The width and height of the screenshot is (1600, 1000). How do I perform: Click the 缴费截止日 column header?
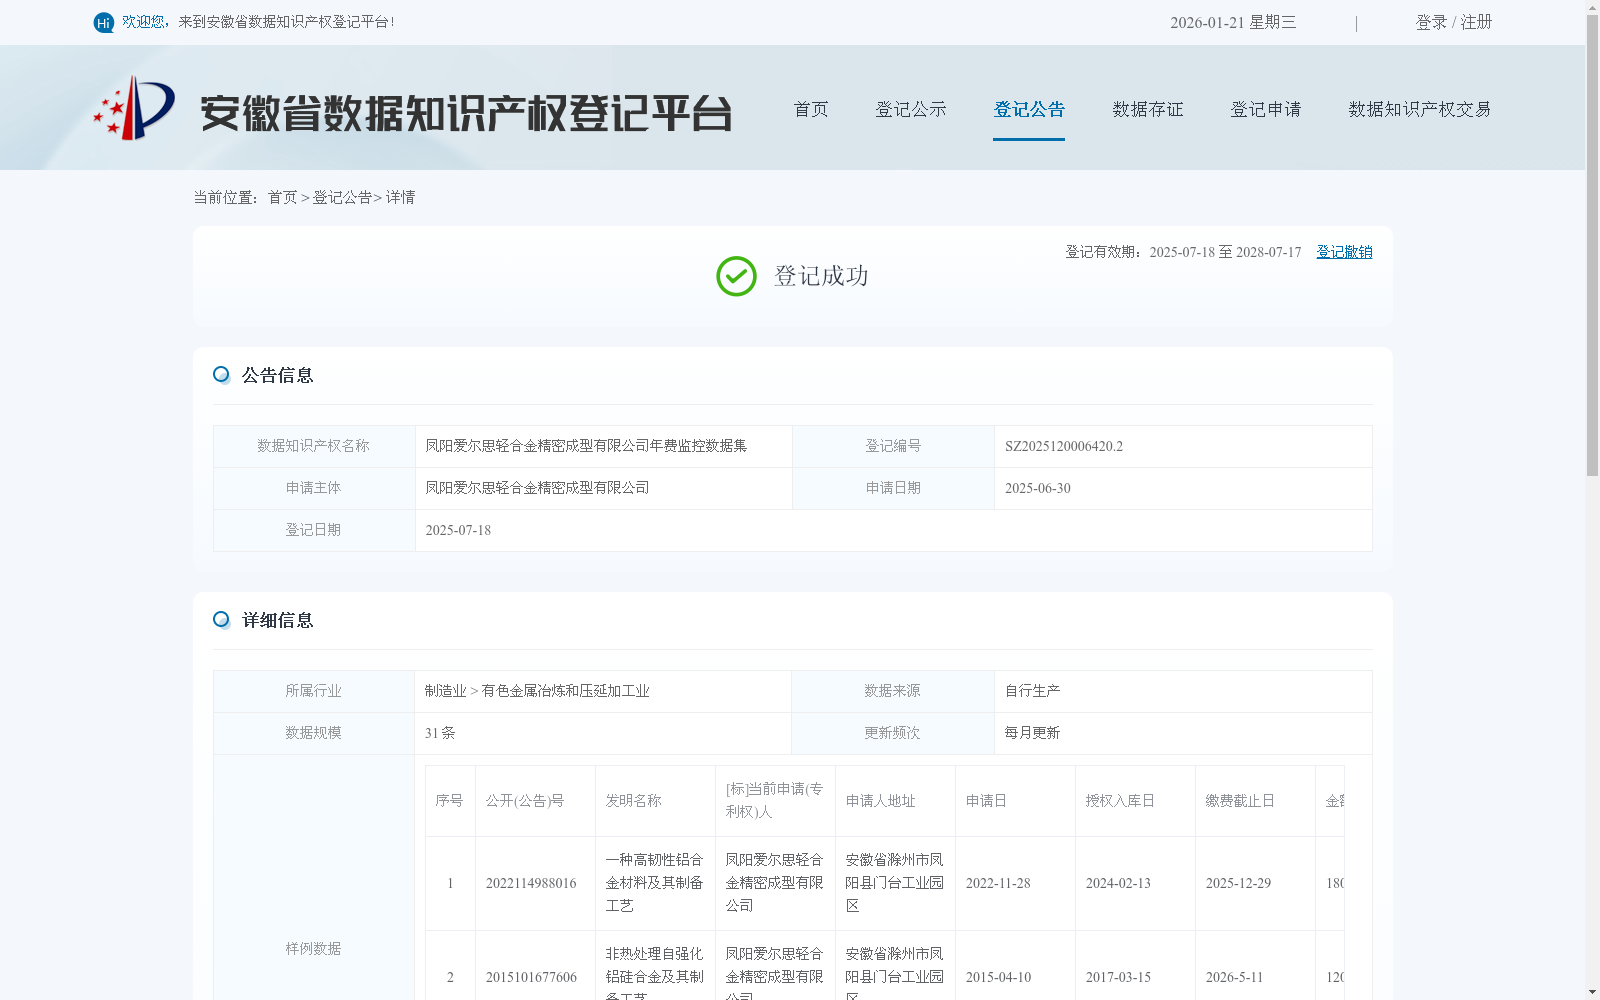click(x=1240, y=801)
